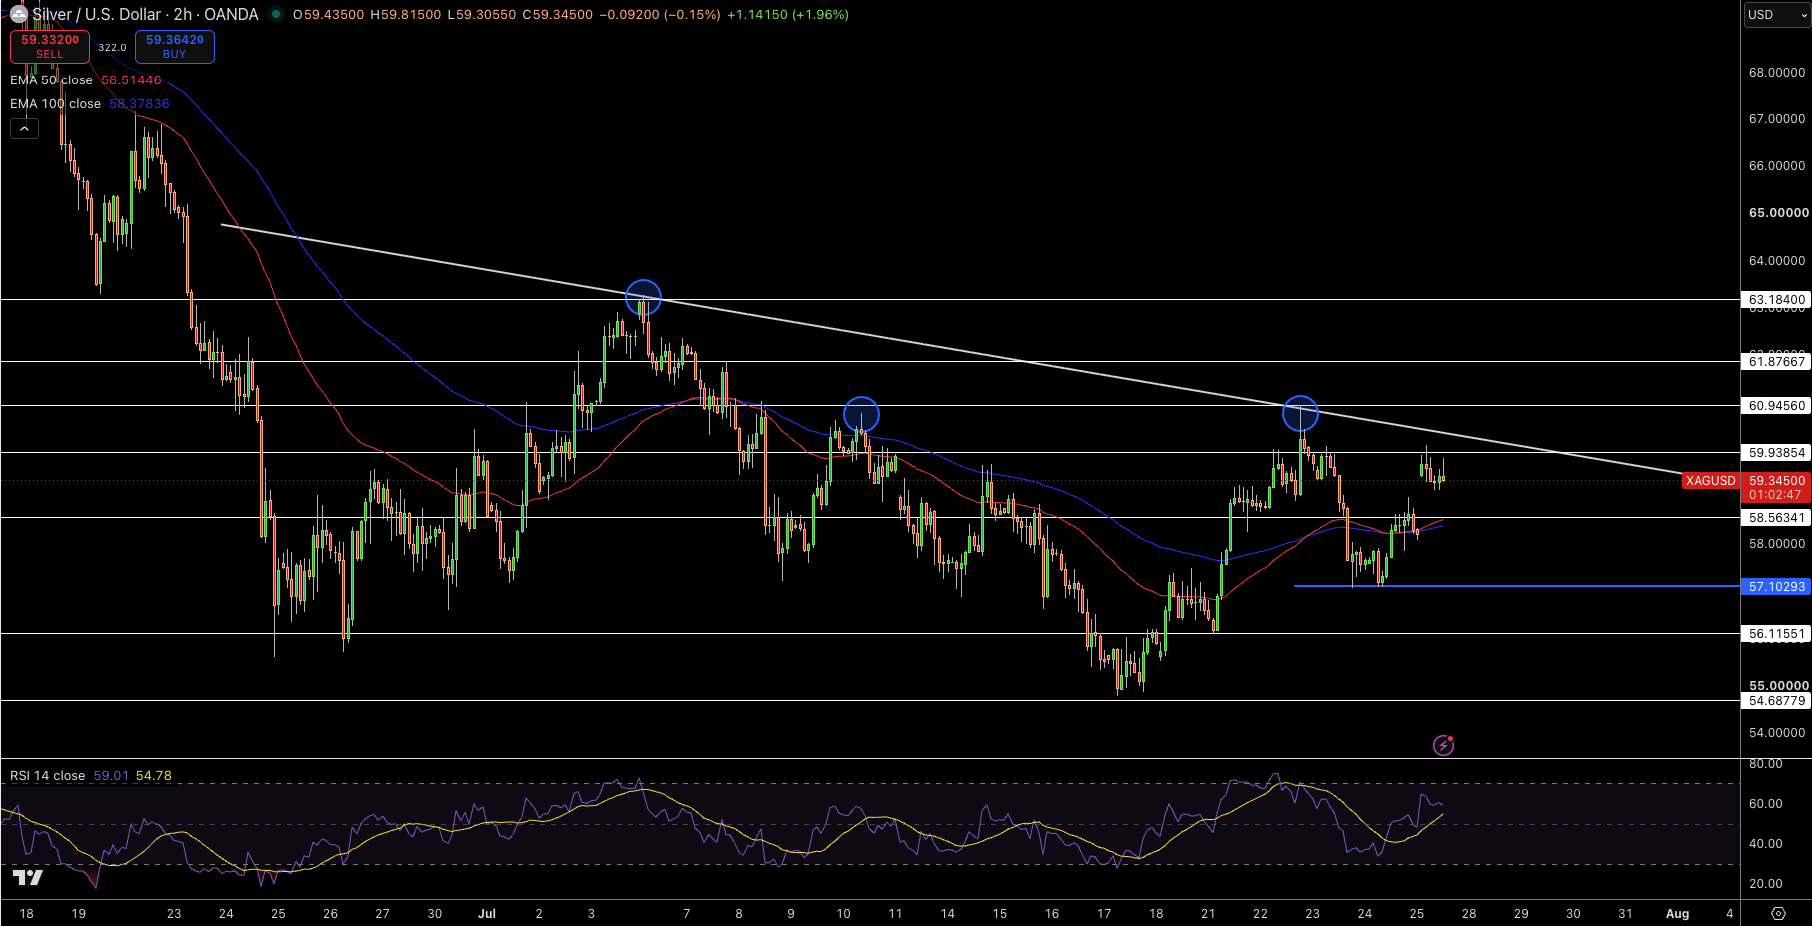Collapse the indicator legend arrow
Viewport: 1812px width, 926px height.
click(x=24, y=128)
